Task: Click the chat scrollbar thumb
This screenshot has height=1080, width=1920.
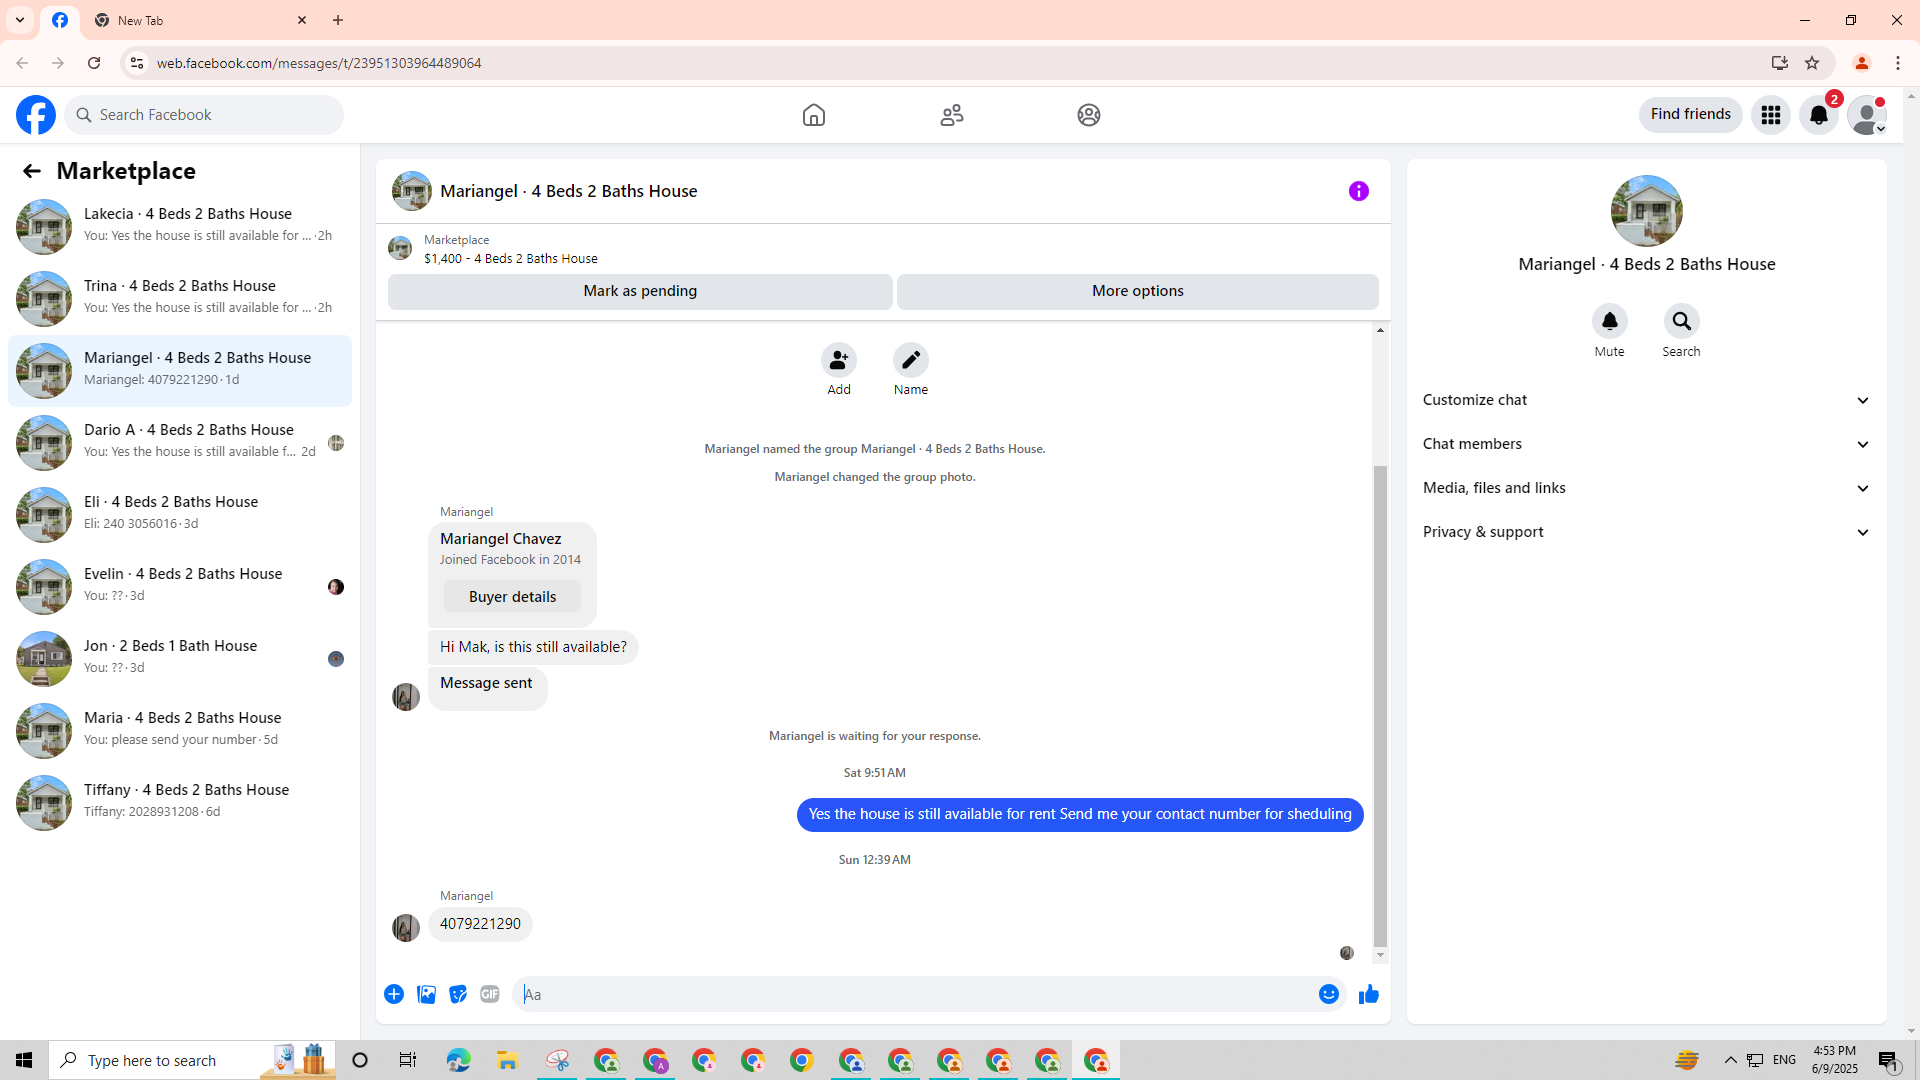Action: click(x=1380, y=705)
